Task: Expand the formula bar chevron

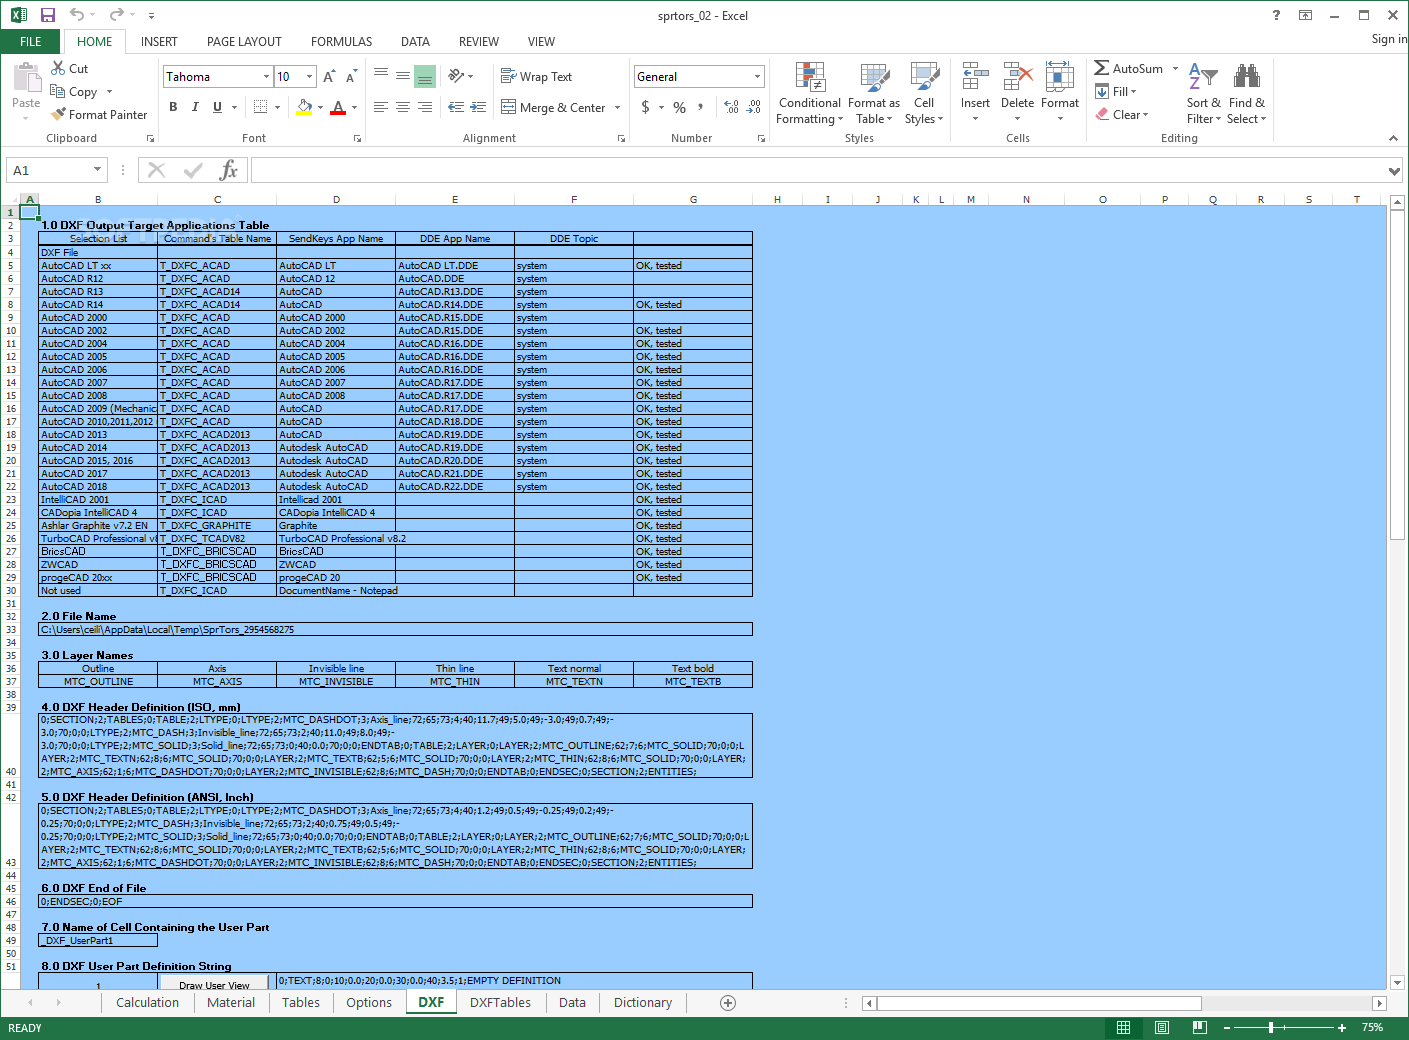Action: click(1394, 171)
